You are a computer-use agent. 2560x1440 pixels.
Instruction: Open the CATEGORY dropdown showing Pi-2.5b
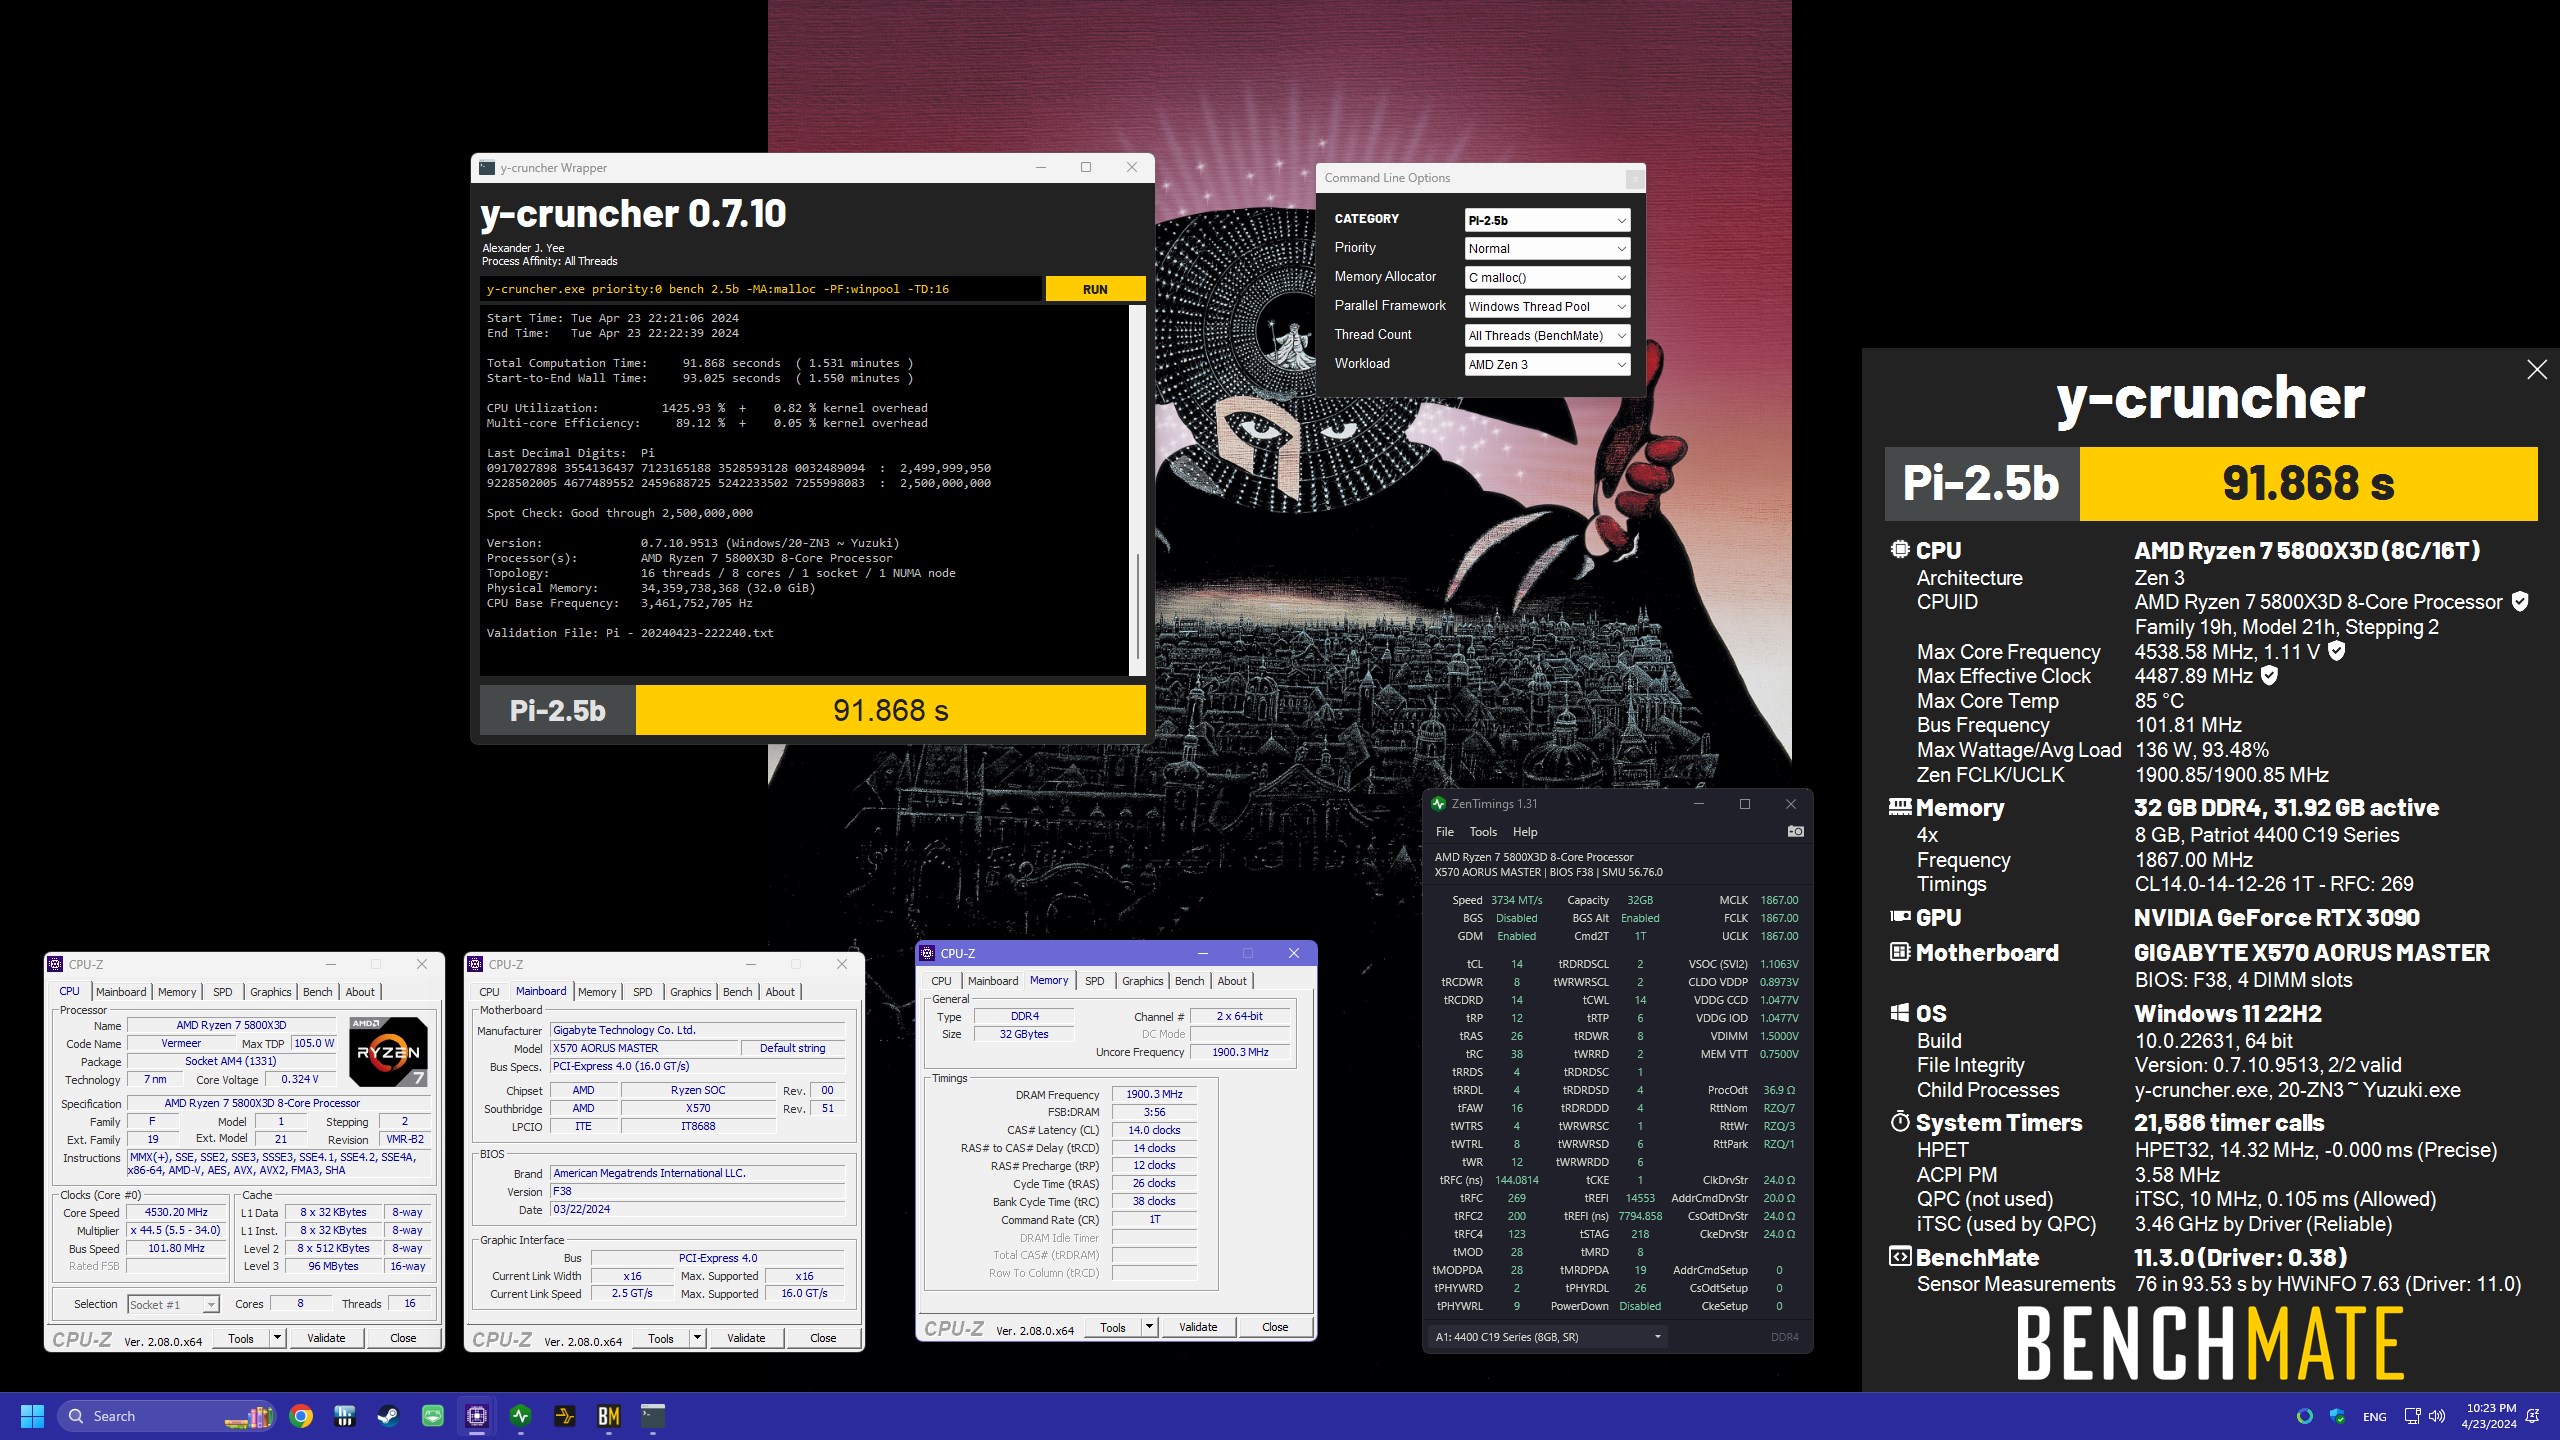tap(1547, 220)
